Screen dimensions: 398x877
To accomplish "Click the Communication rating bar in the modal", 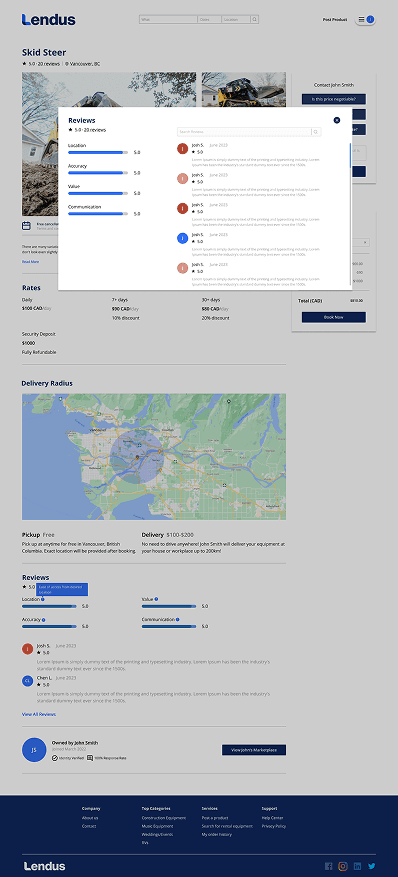I will (x=98, y=214).
